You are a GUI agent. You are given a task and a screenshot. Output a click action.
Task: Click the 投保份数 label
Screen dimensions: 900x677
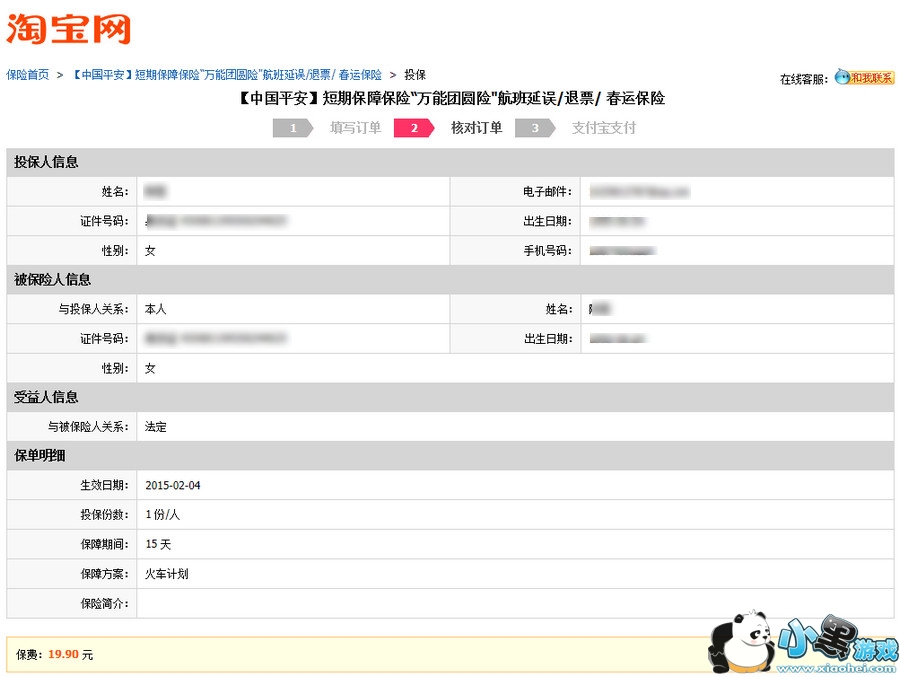(x=104, y=514)
